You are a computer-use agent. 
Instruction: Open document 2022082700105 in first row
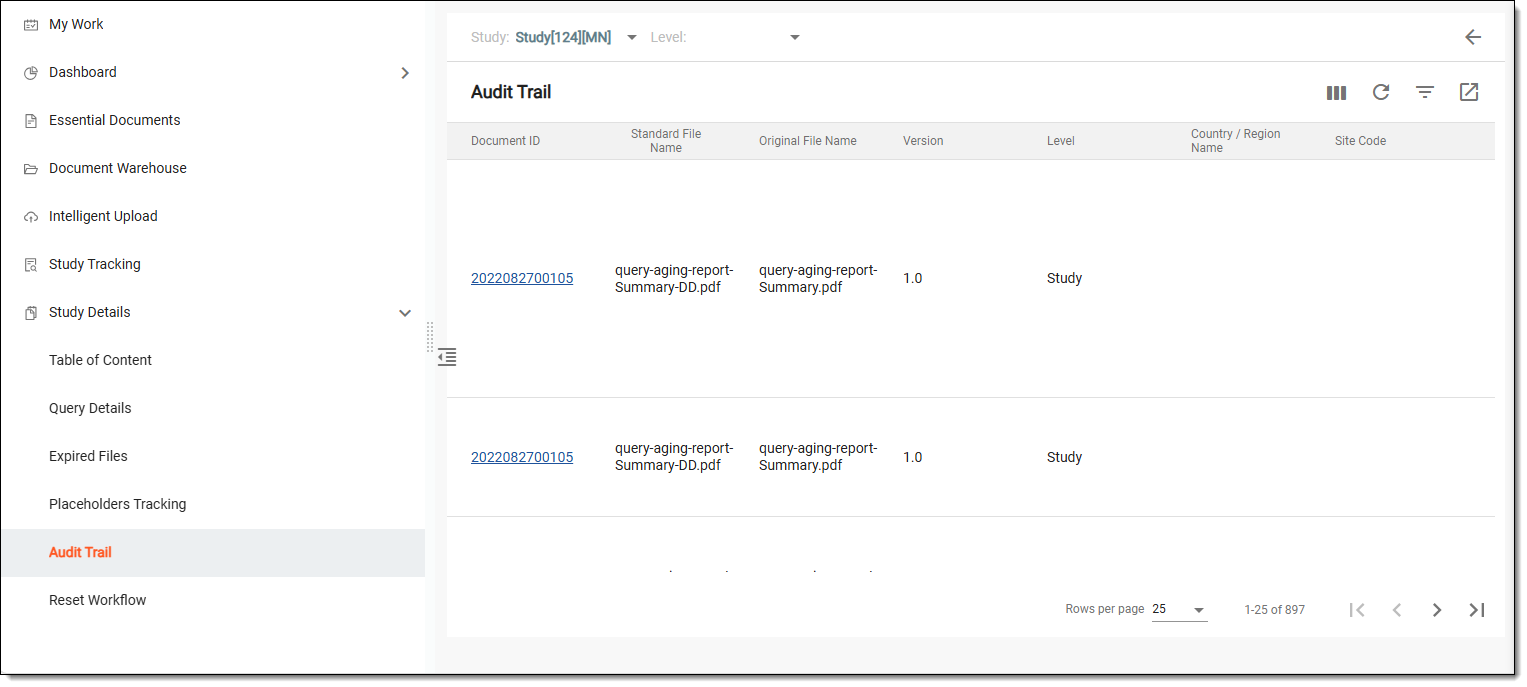coord(522,279)
